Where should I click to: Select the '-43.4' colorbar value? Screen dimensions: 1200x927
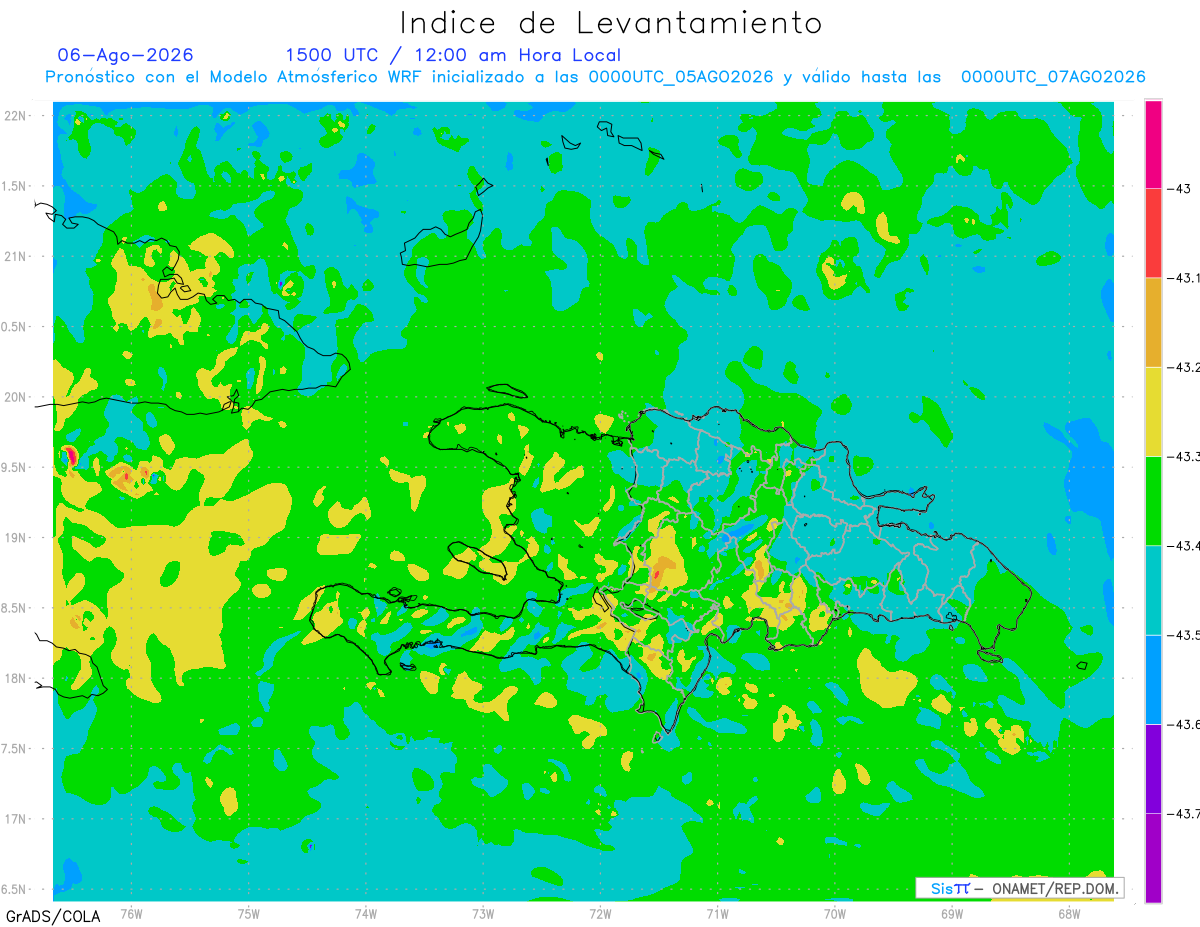coord(1182,545)
